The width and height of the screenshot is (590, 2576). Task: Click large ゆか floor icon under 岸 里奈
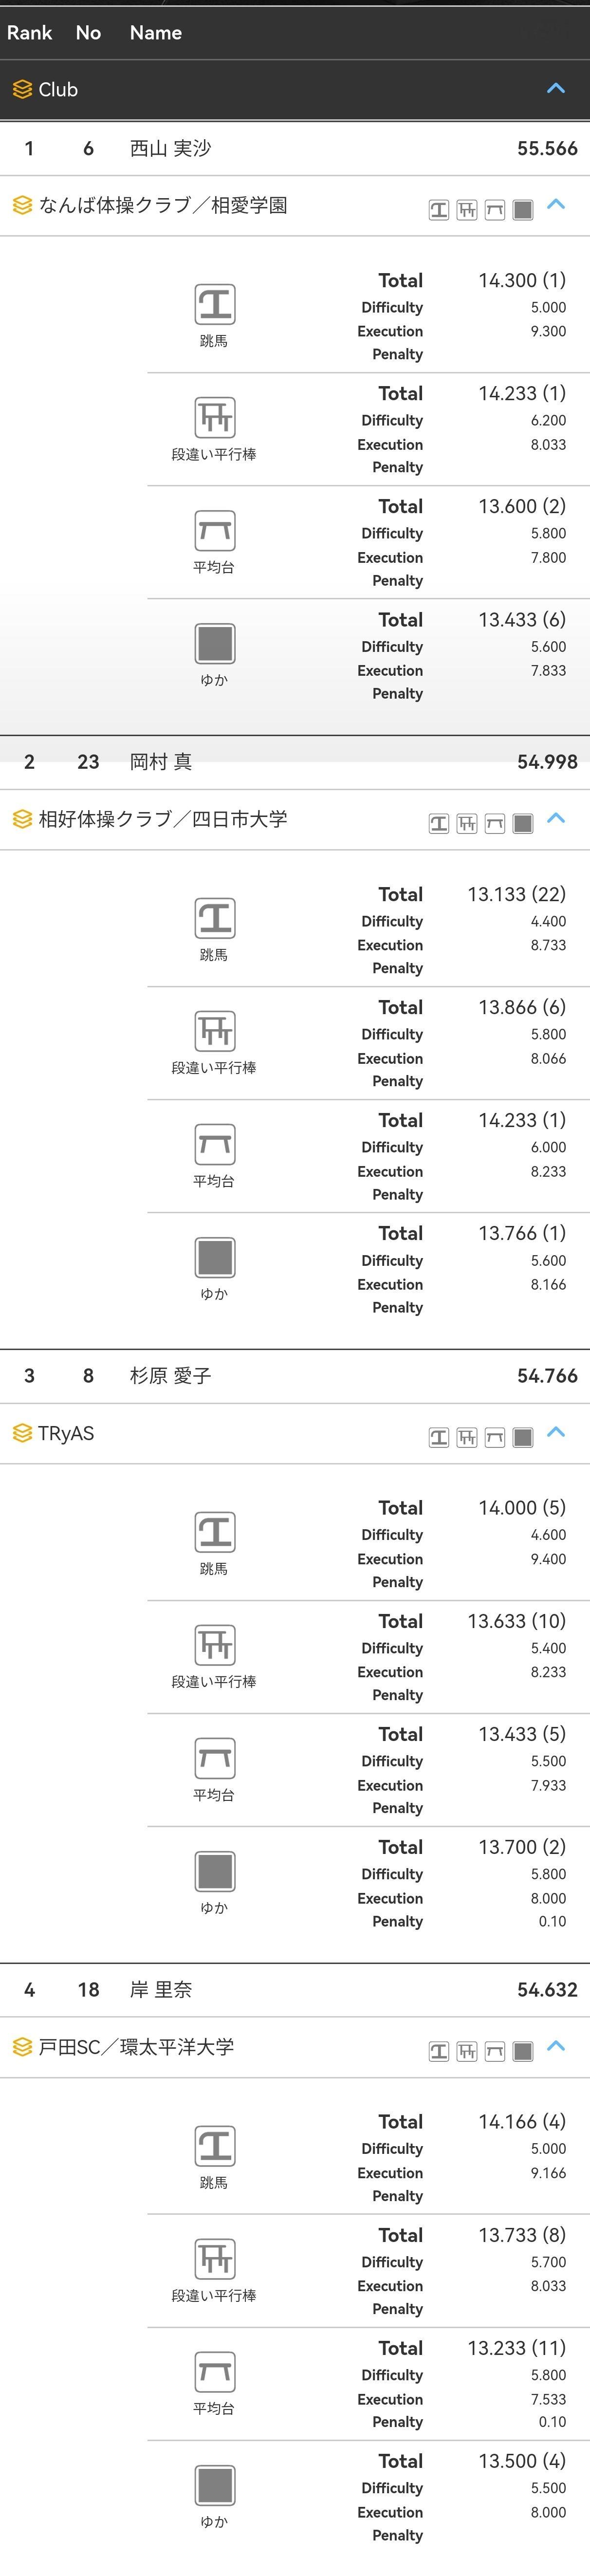click(214, 2485)
